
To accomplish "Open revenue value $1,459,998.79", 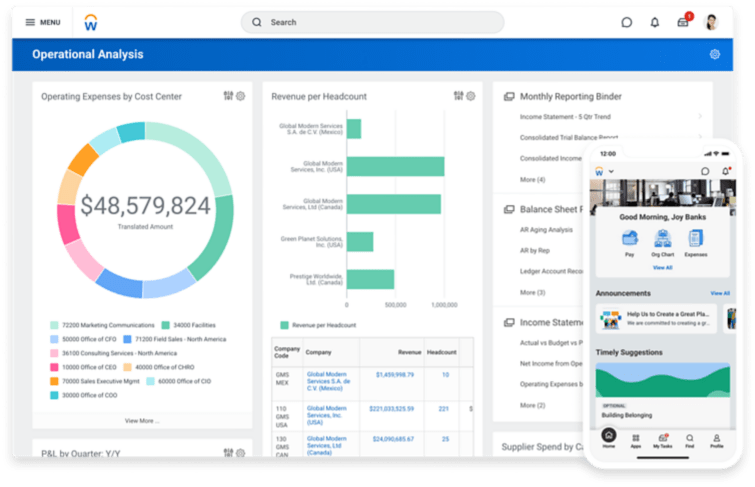I will (x=395, y=374).
